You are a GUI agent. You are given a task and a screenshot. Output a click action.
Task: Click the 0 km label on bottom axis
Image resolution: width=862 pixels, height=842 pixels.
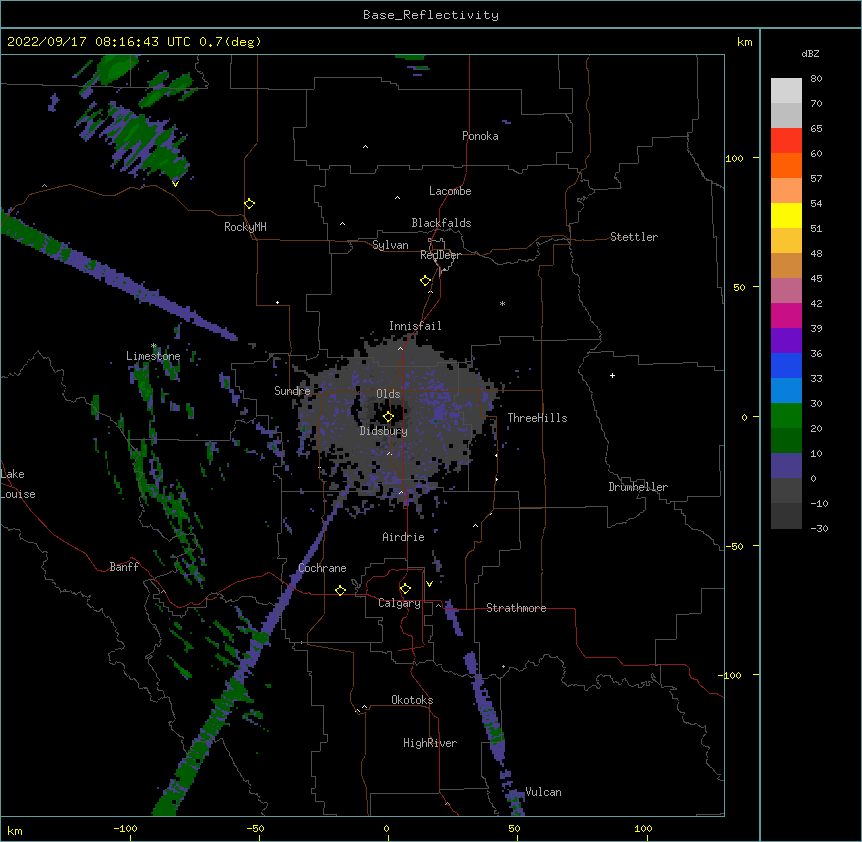(386, 828)
